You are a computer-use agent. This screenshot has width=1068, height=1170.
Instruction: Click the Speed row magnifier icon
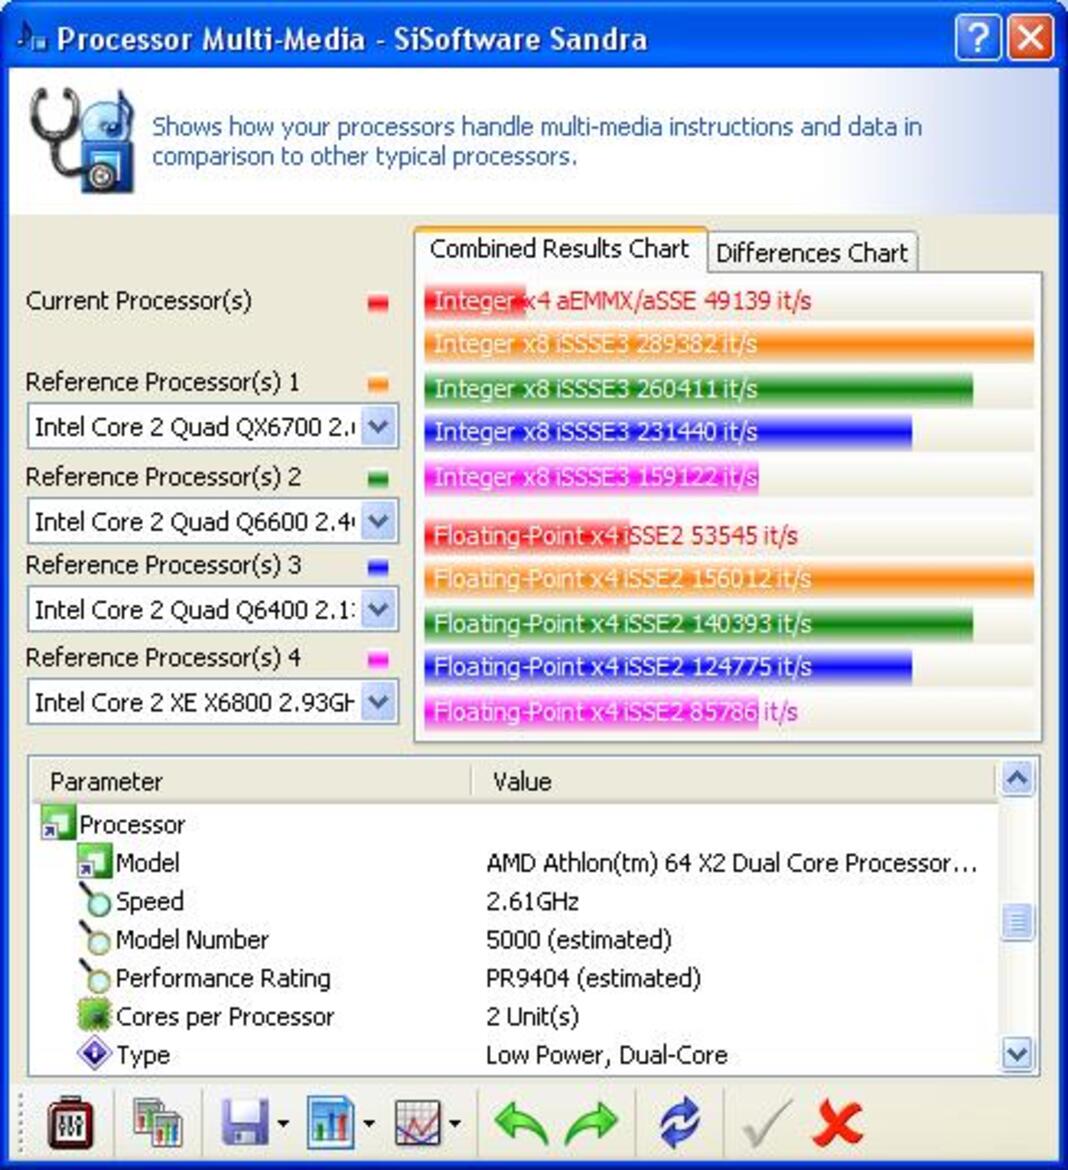[x=94, y=900]
